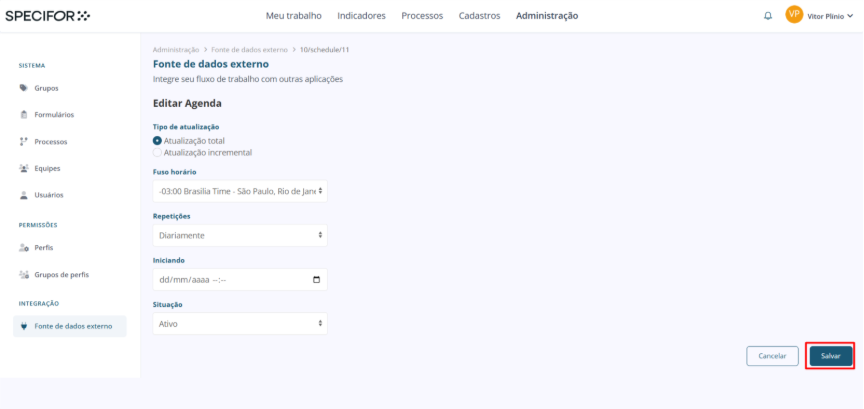Click the Usuários person icon

click(x=24, y=195)
